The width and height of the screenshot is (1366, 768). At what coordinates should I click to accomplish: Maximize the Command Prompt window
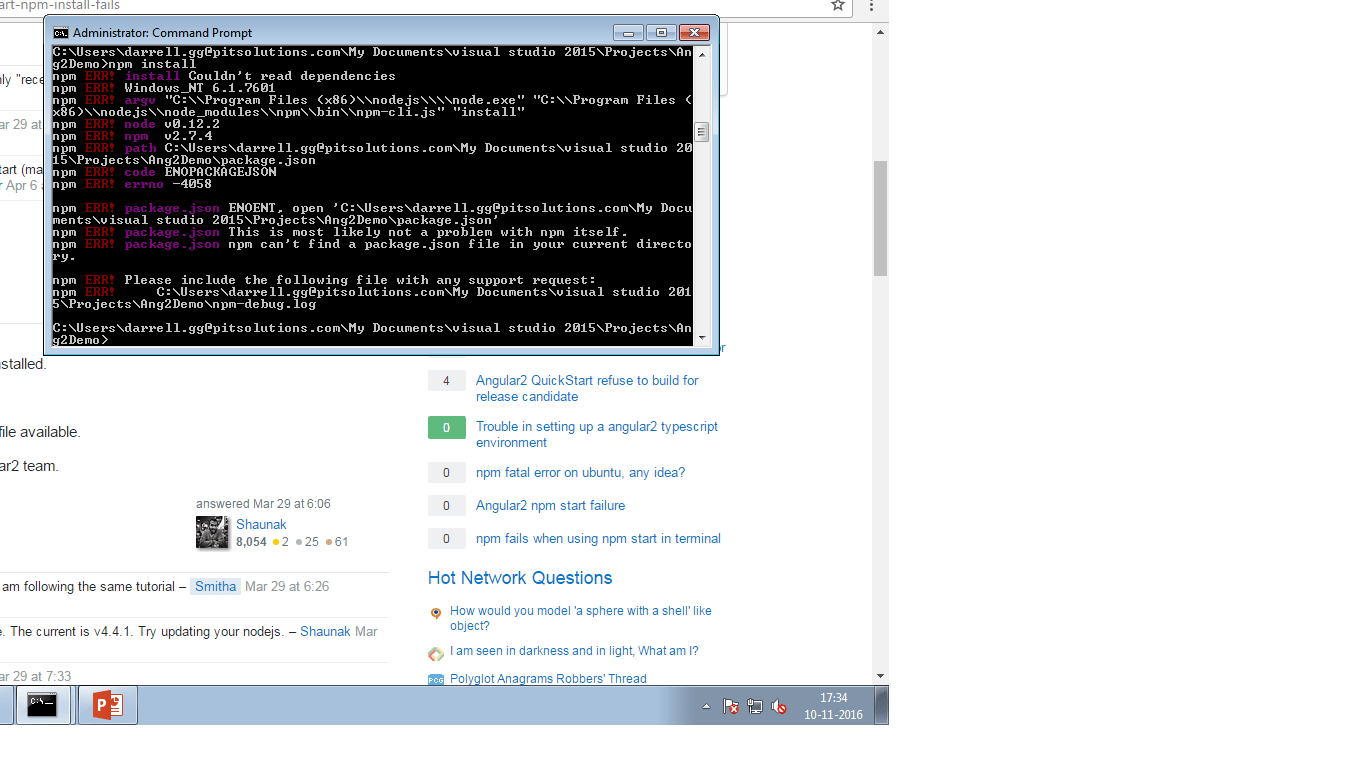point(660,32)
